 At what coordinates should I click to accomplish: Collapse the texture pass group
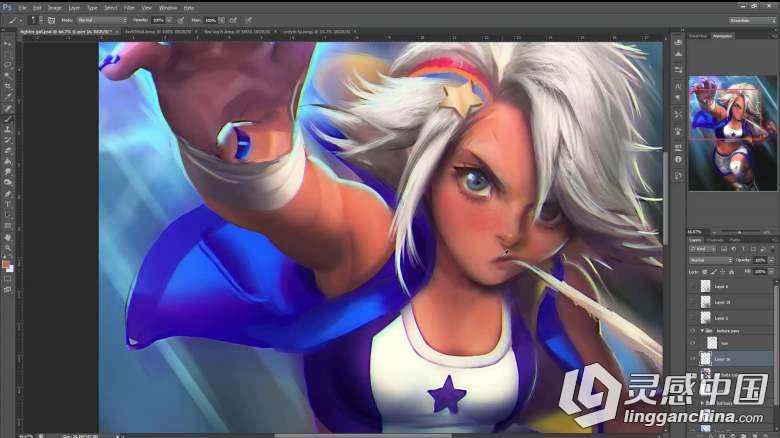(702, 330)
